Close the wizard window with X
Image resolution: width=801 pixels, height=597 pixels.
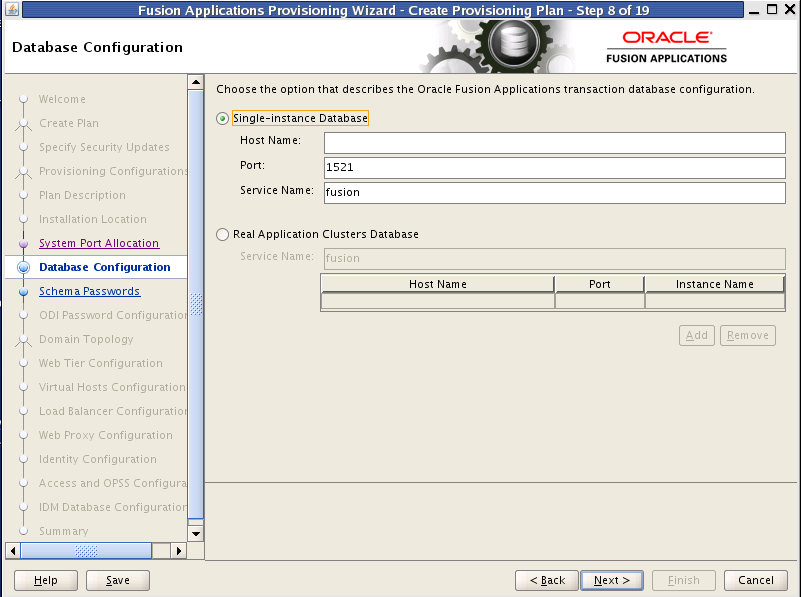[x=790, y=9]
